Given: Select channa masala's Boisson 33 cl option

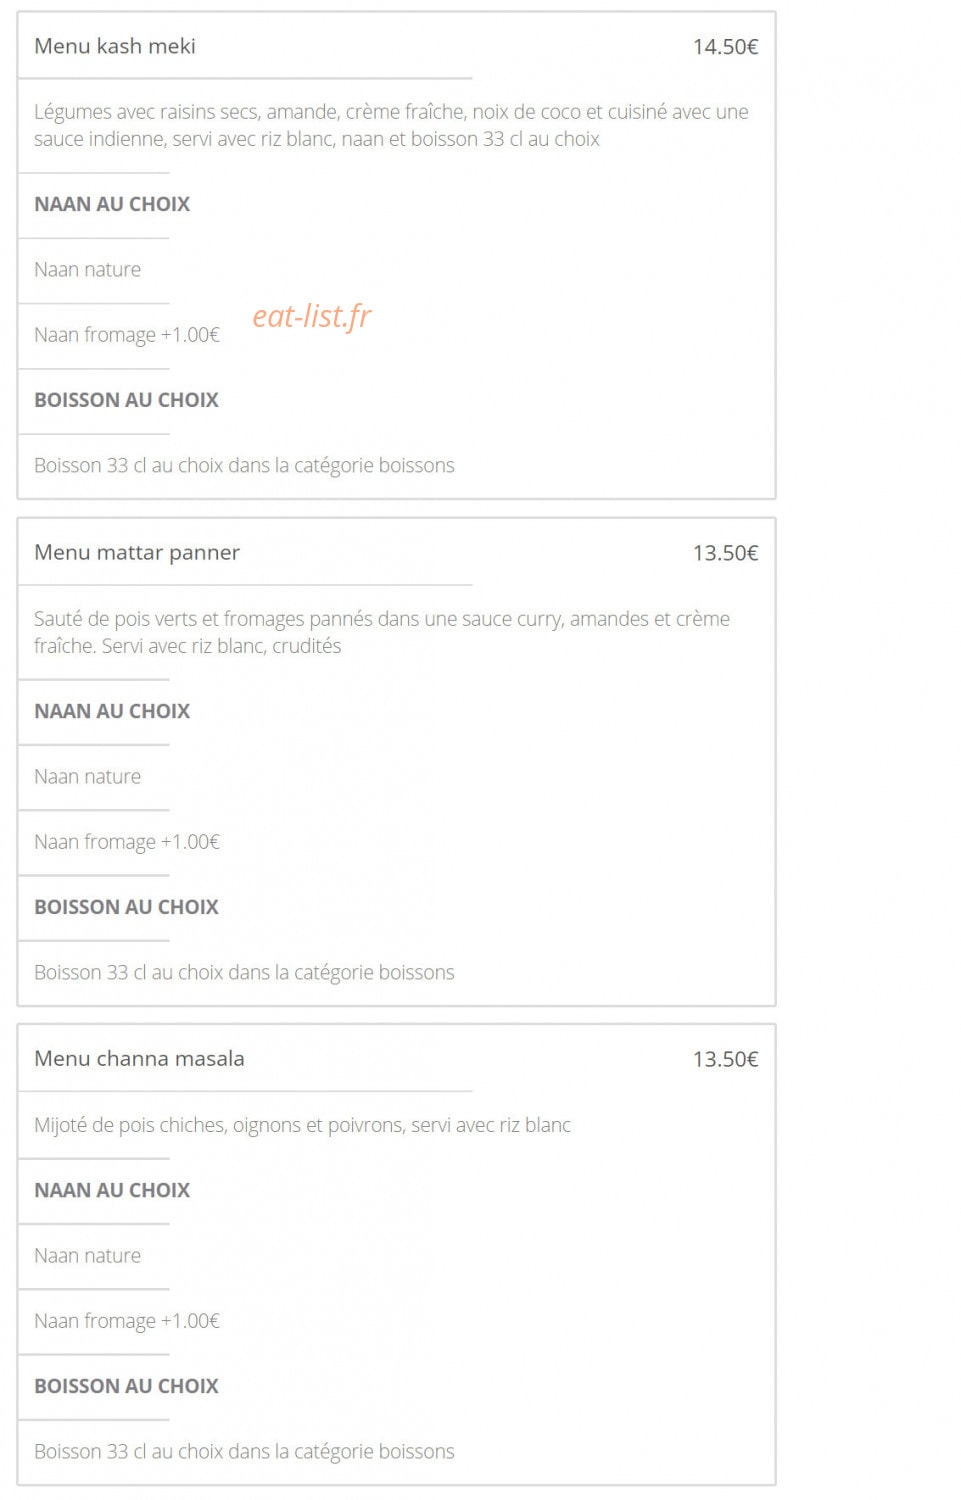Looking at the screenshot, I should [x=244, y=1452].
